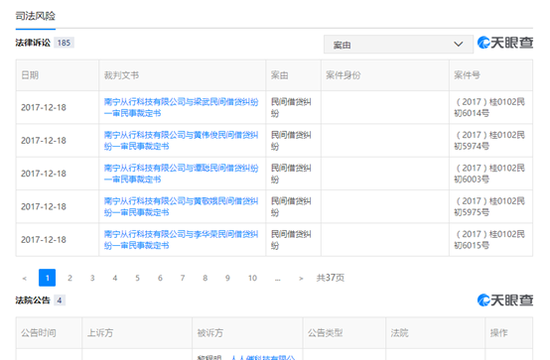Go to page 9 of lawsuits
Image resolution: width=550 pixels, height=360 pixels.
point(228,278)
